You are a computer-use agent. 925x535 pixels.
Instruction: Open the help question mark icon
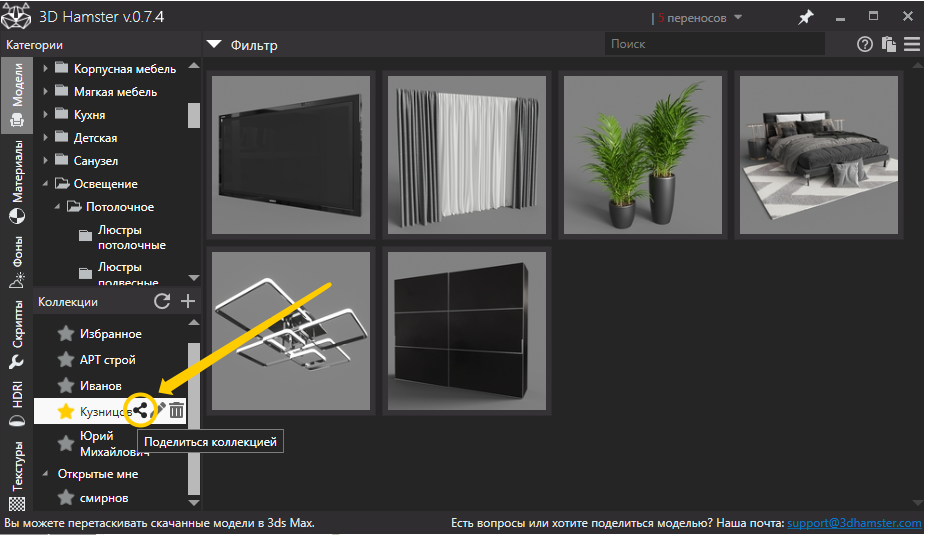click(865, 44)
